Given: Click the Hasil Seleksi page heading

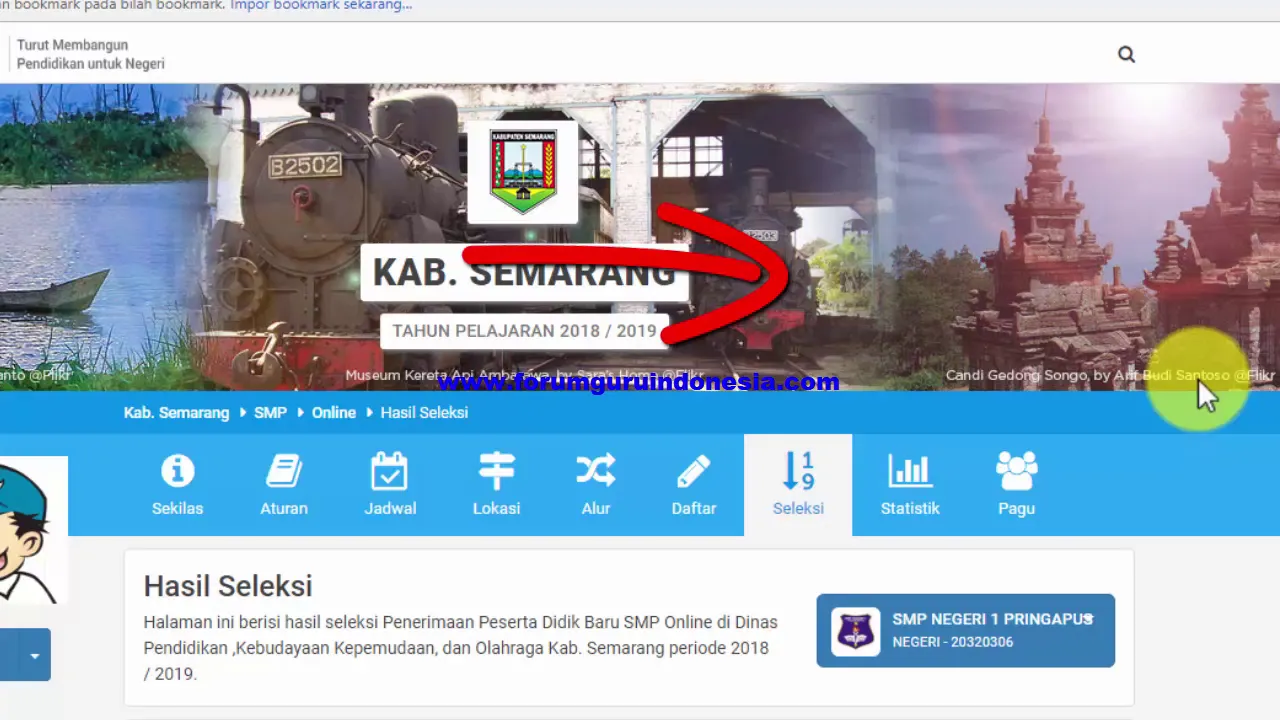Looking at the screenshot, I should point(228,586).
